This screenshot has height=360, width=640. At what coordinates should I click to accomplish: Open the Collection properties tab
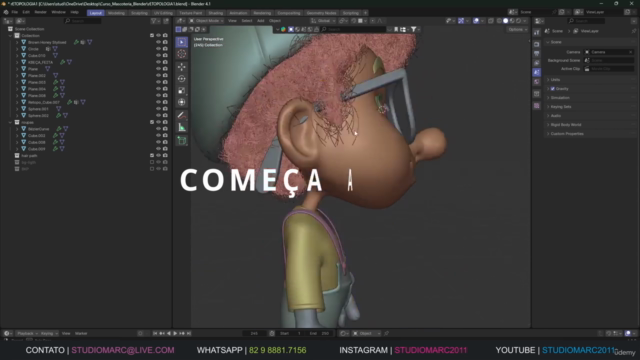tap(537, 94)
